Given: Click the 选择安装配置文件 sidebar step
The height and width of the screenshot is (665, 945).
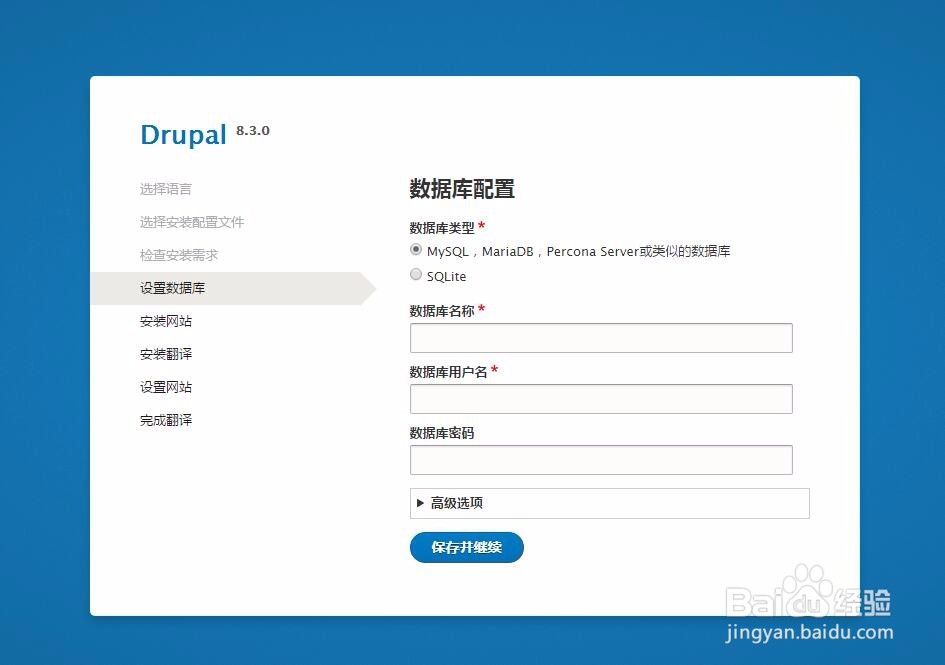Looking at the screenshot, I should point(192,221).
